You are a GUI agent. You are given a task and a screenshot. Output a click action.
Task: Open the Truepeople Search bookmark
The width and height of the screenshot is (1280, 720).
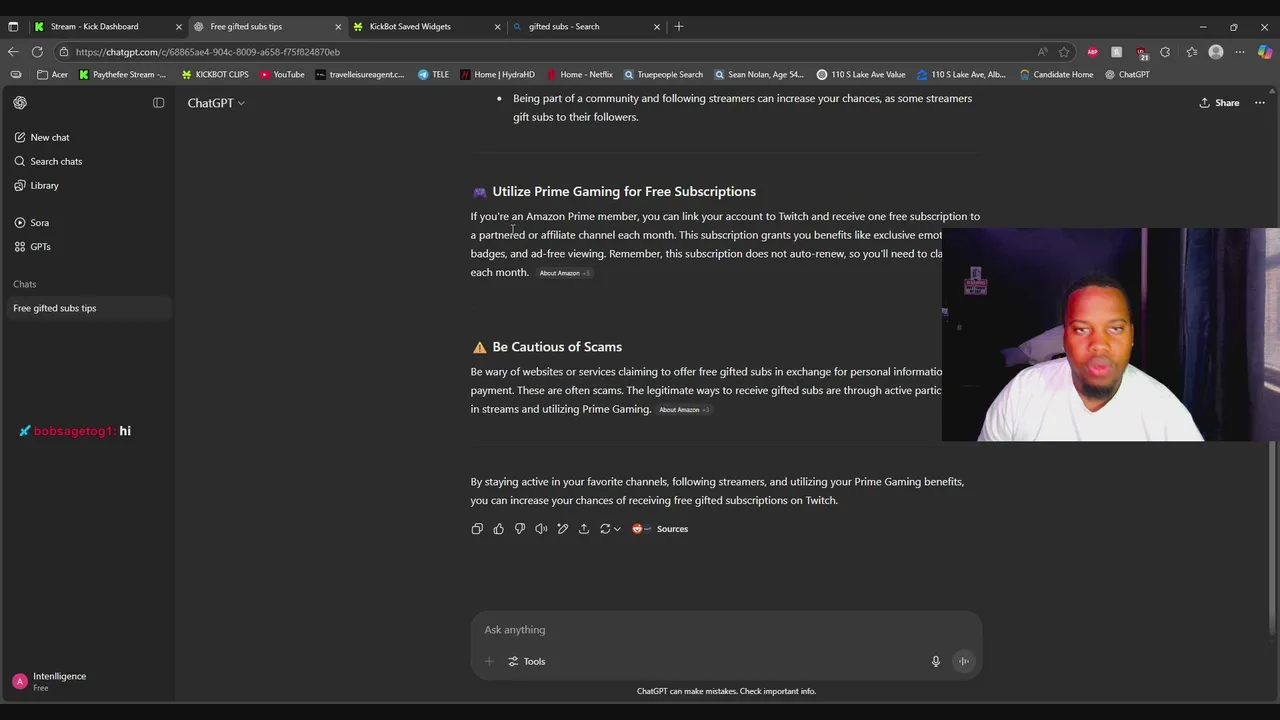[x=663, y=75]
